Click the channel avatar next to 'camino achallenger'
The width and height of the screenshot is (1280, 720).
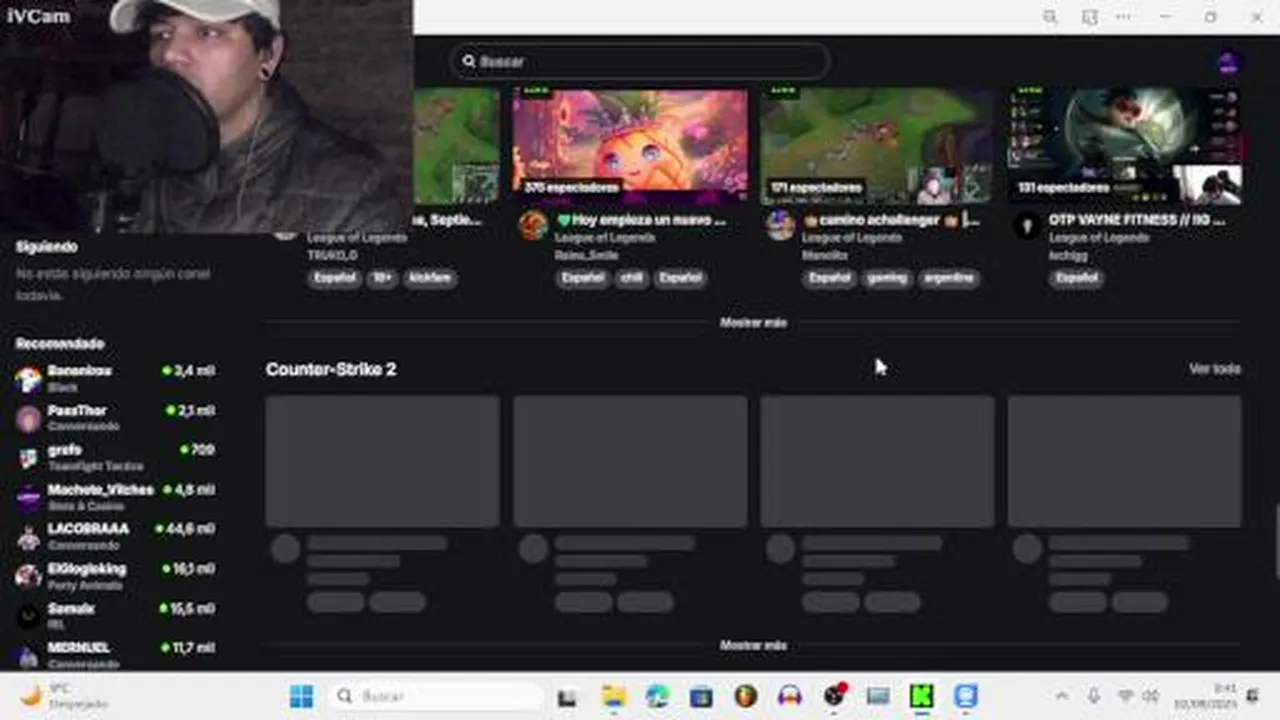[x=780, y=225]
